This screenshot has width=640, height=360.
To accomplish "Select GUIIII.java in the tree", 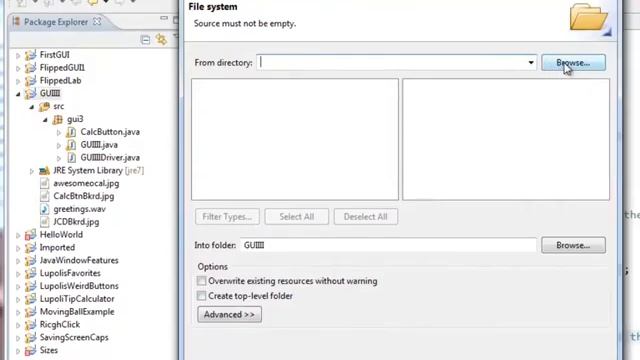I will coord(99,145).
